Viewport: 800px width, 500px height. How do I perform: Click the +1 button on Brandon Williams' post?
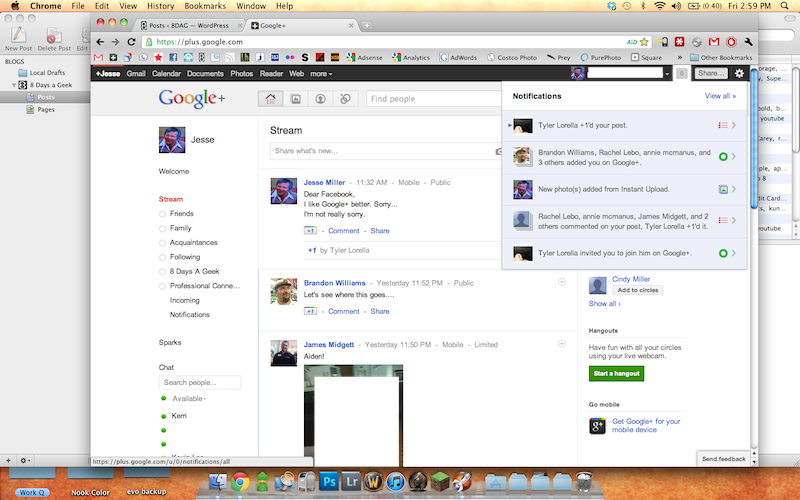[x=310, y=311]
